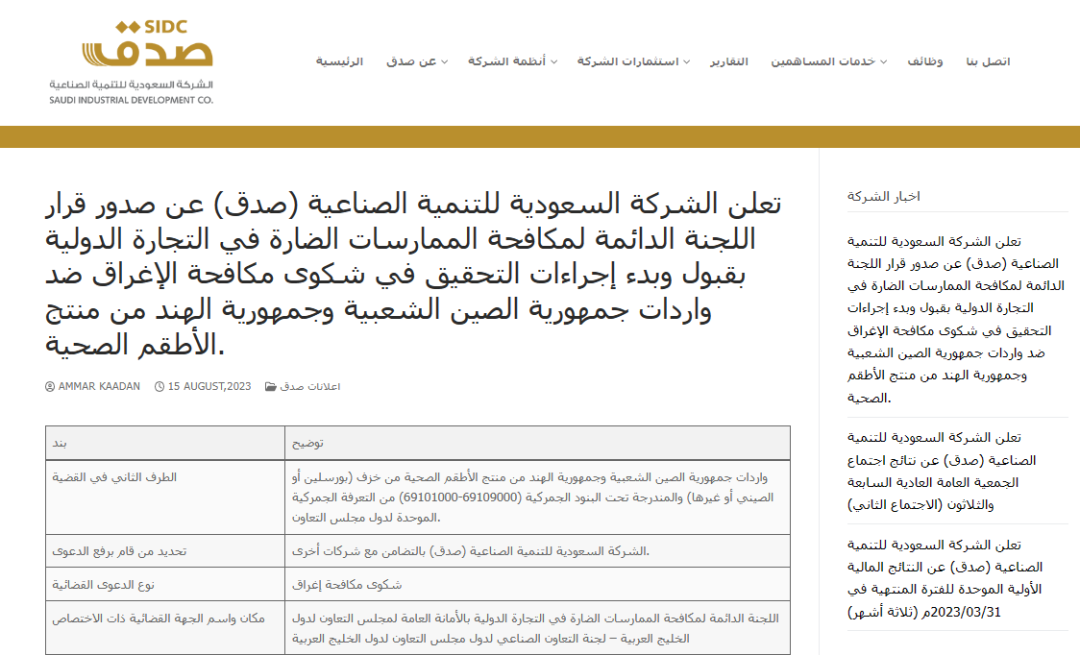
Task: Click the clock icon next to post date
Action: point(159,387)
